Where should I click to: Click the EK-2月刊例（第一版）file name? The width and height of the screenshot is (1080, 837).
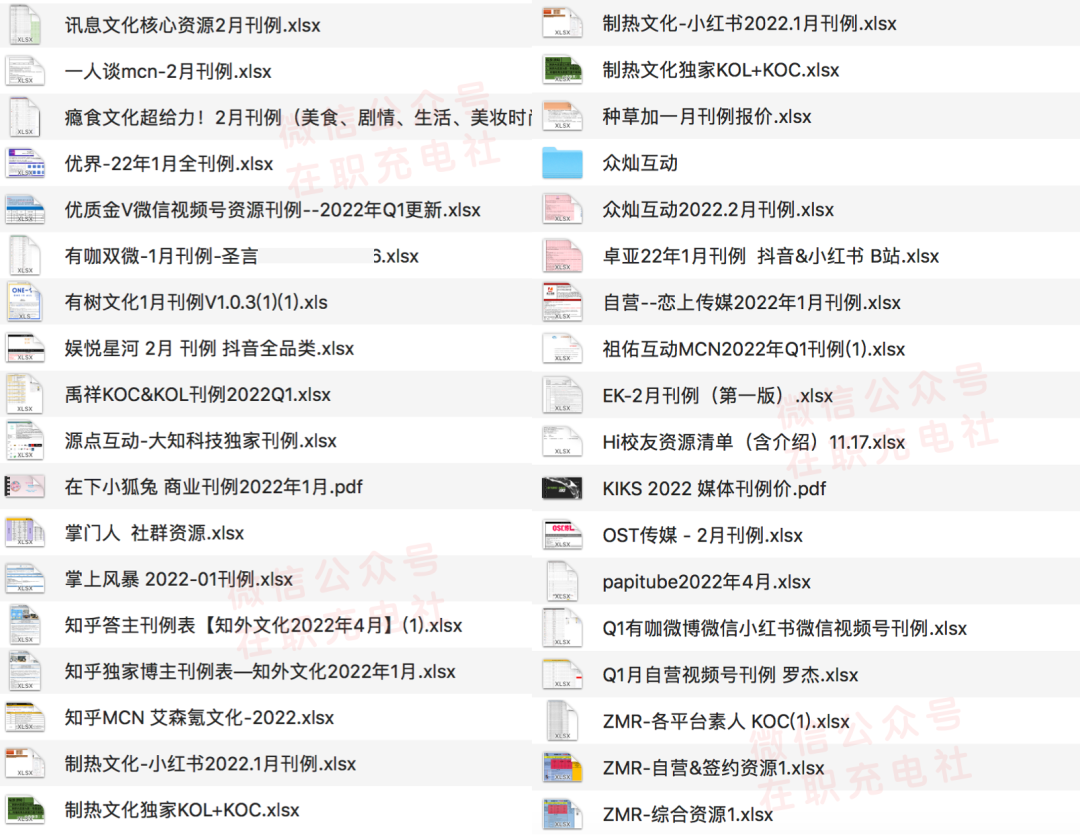click(x=717, y=396)
